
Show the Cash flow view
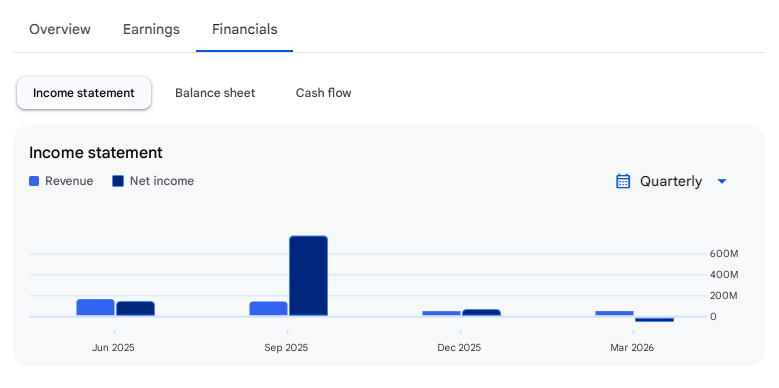323,93
